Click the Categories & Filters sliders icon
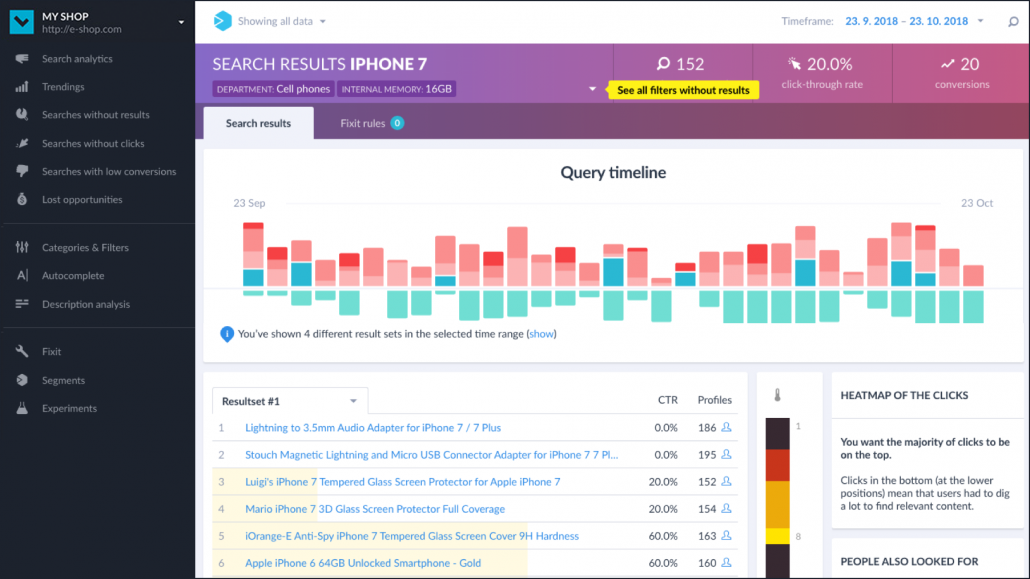 coord(22,247)
